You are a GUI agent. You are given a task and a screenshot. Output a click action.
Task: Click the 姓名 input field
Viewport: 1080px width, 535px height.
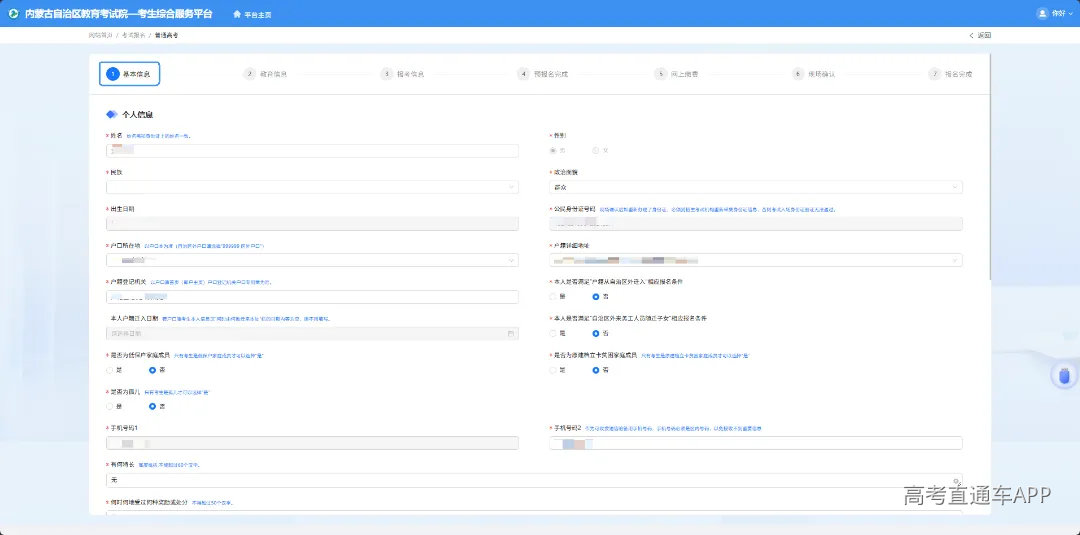pyautogui.click(x=312, y=151)
